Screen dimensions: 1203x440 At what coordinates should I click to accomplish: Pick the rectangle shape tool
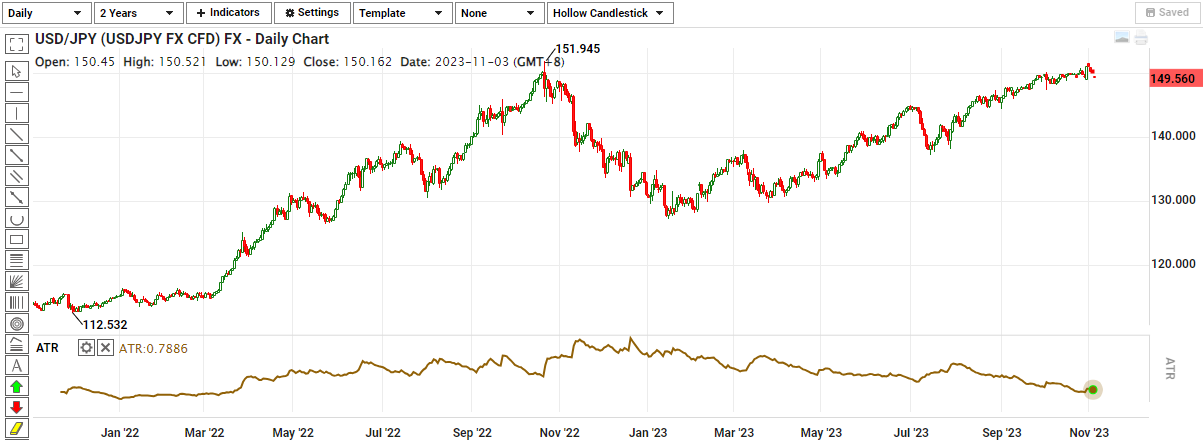click(x=16, y=239)
